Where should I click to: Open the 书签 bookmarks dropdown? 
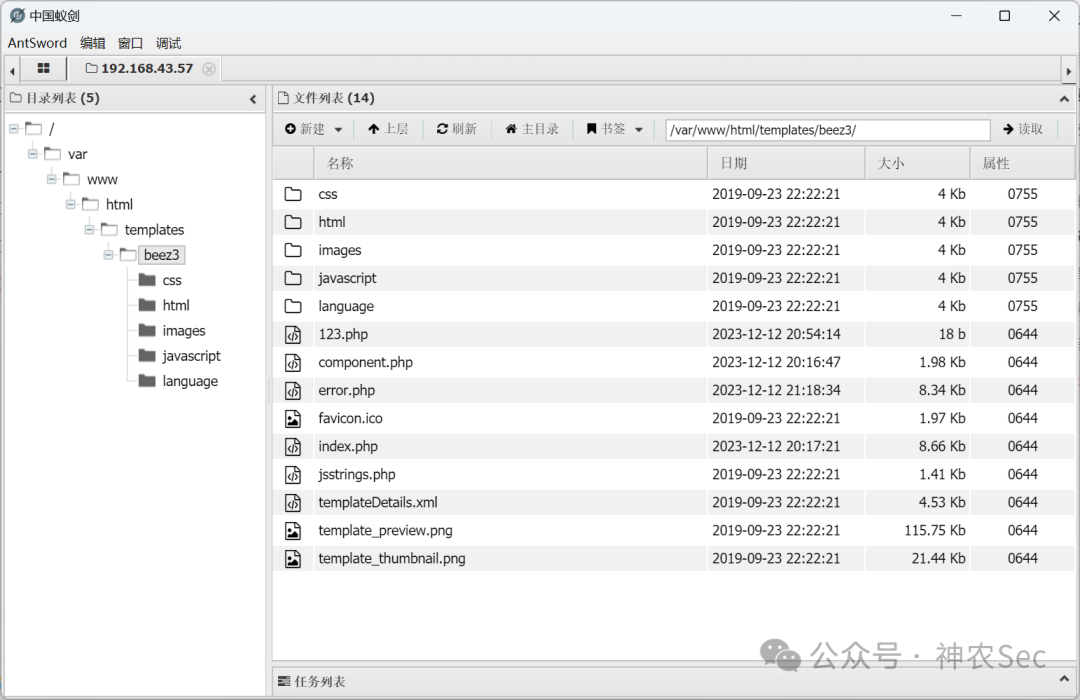[614, 129]
